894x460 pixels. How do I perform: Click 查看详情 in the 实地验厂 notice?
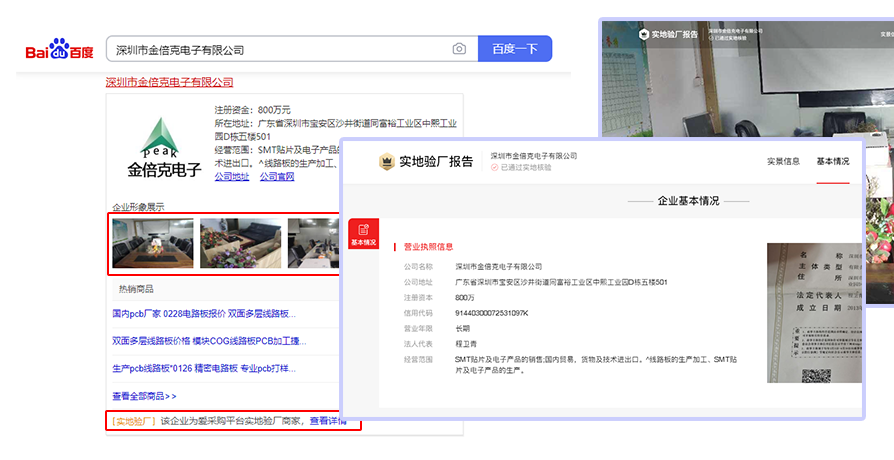coord(328,421)
